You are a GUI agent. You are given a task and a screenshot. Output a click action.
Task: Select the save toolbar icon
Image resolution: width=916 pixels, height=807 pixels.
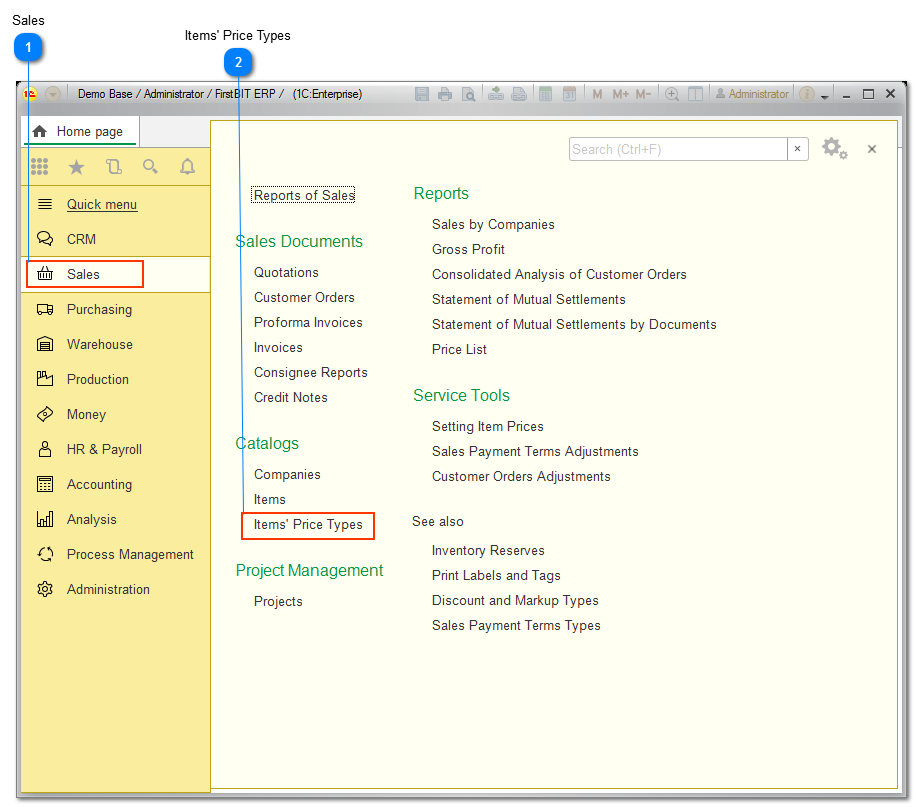coord(421,93)
